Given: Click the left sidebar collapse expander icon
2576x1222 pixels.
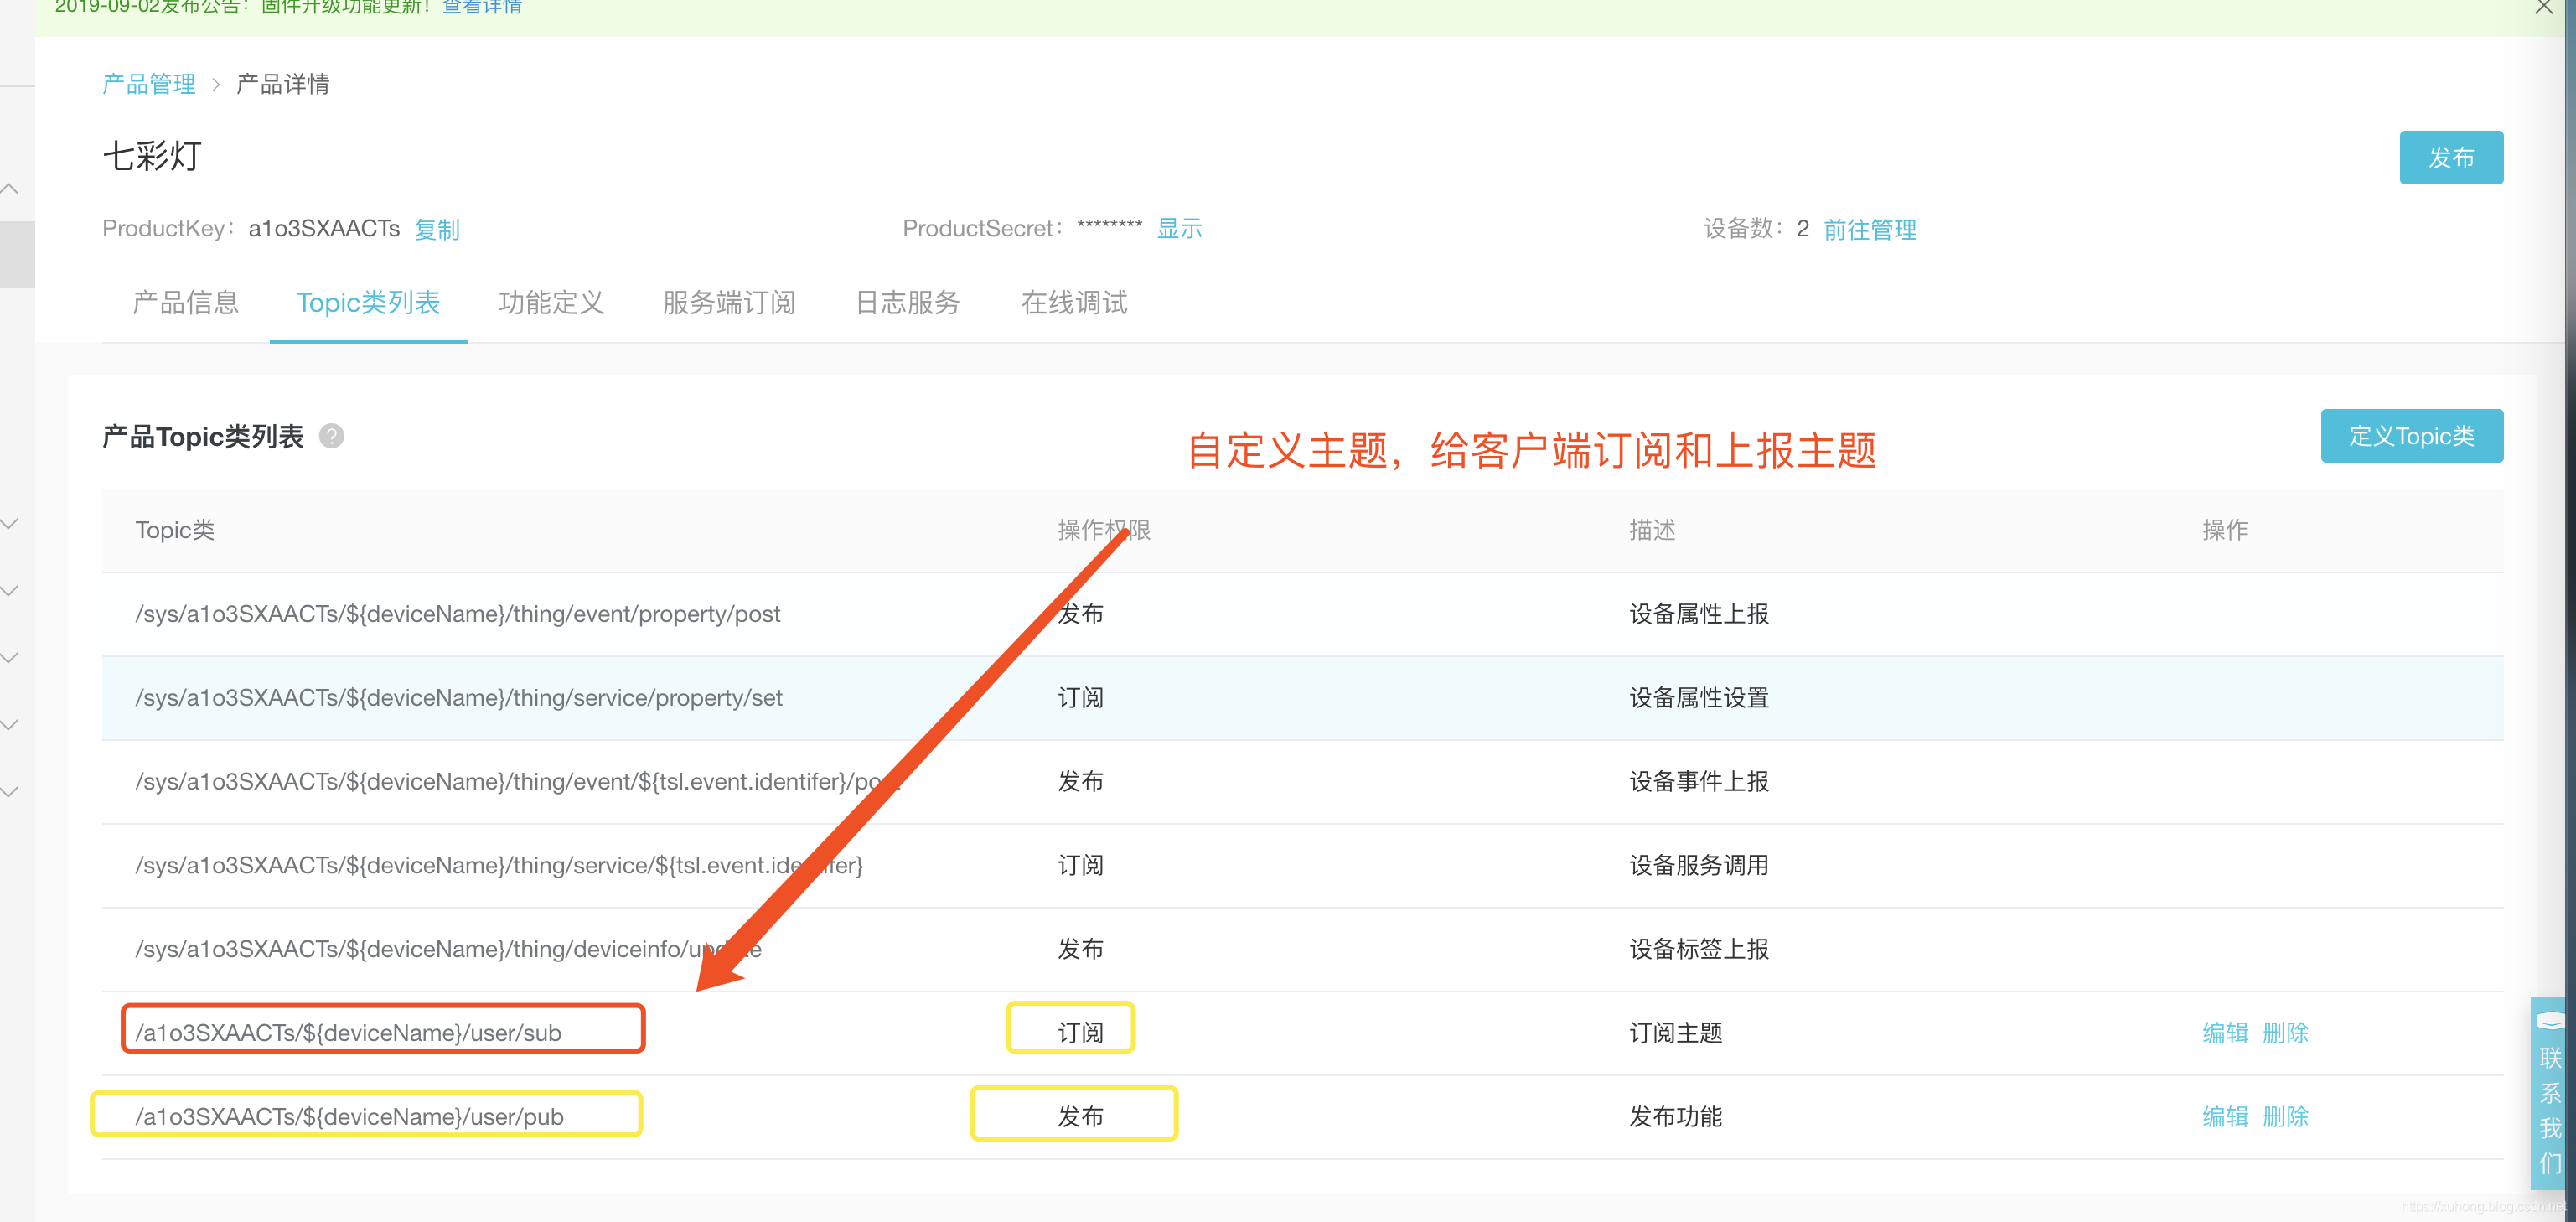Looking at the screenshot, I should click(18, 185).
